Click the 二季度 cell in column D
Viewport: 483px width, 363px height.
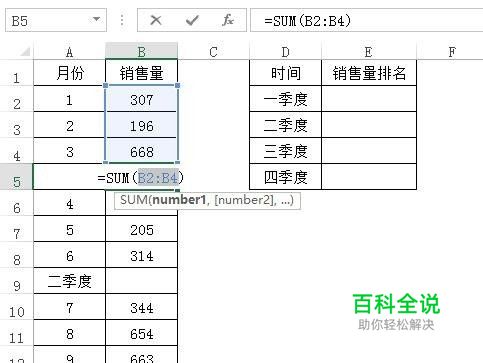pos(285,125)
